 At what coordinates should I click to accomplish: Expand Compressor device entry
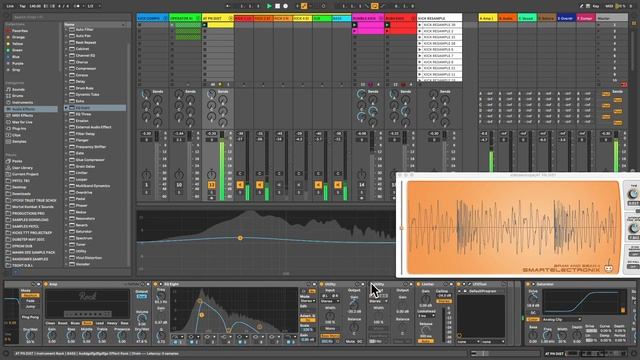click(x=66, y=69)
